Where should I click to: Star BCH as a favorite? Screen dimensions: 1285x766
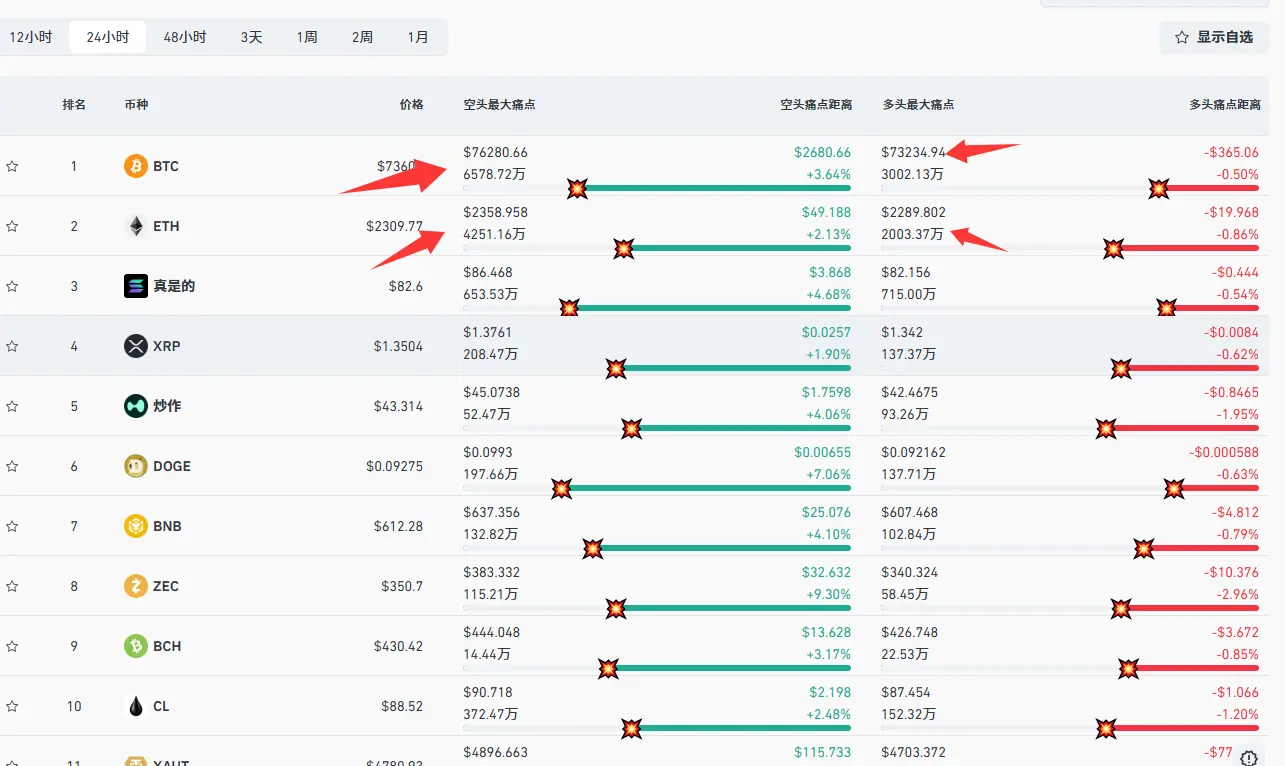click(x=12, y=646)
